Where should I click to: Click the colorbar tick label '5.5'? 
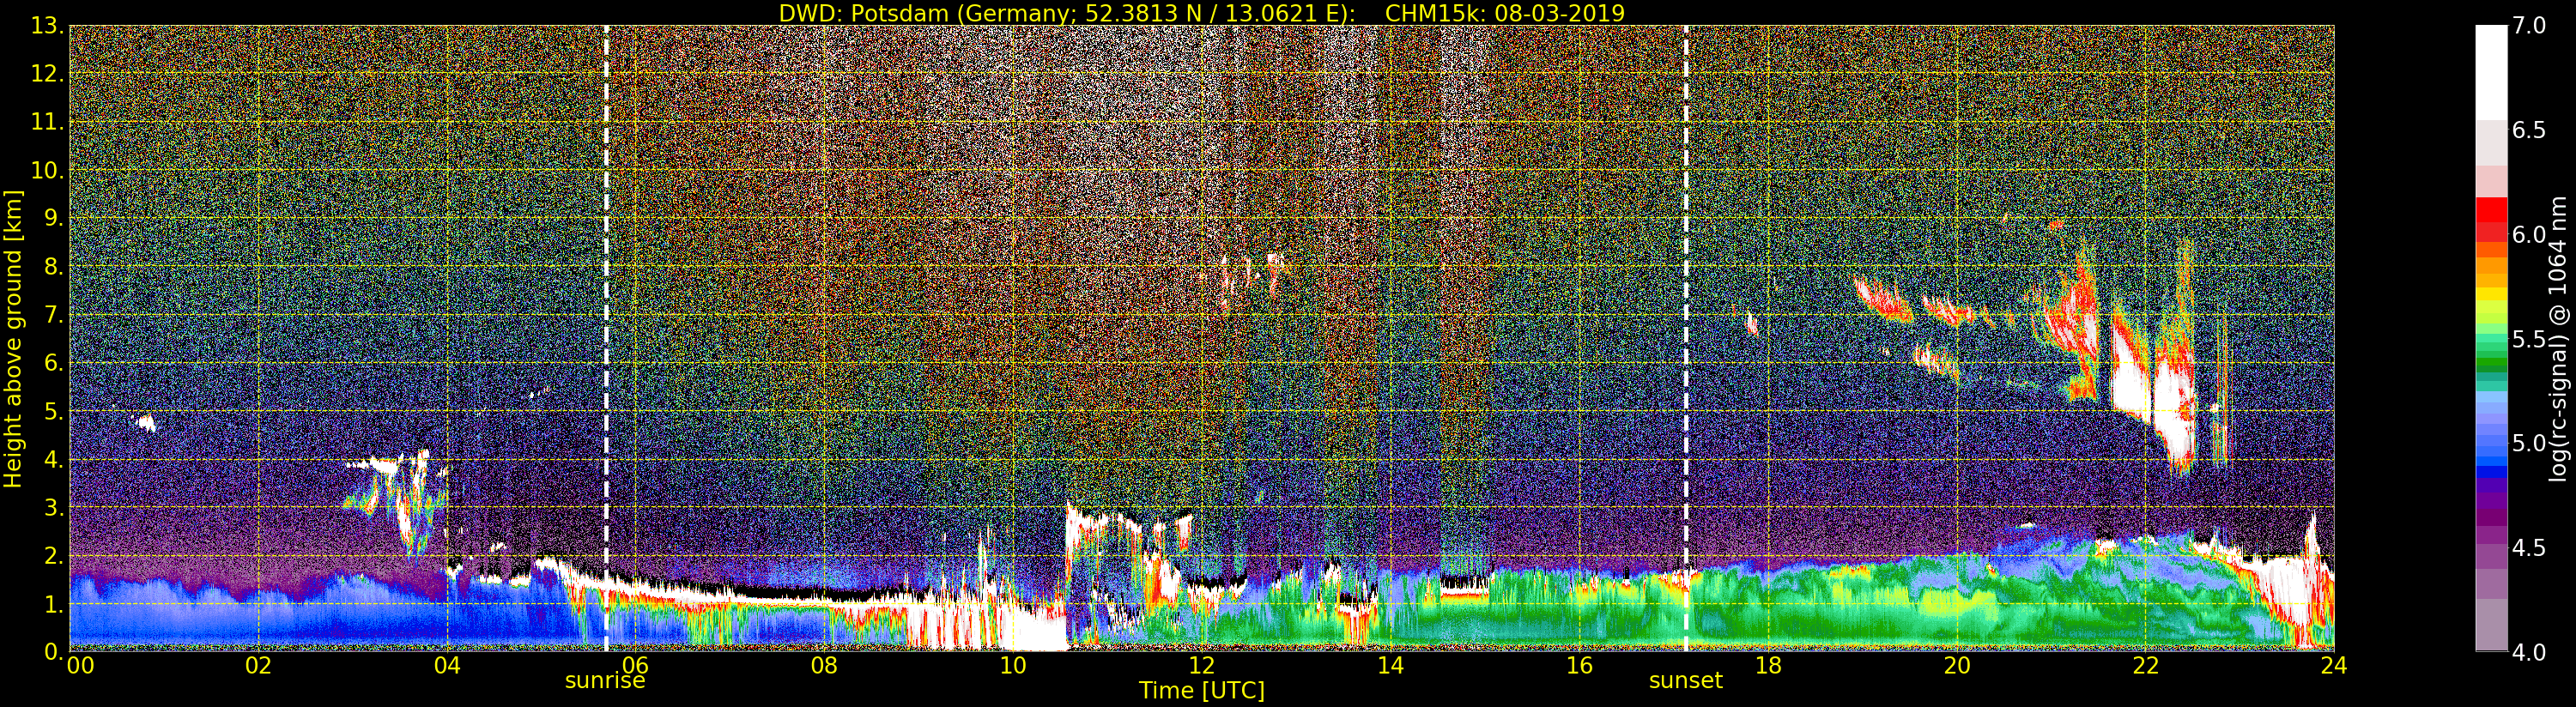[2530, 339]
